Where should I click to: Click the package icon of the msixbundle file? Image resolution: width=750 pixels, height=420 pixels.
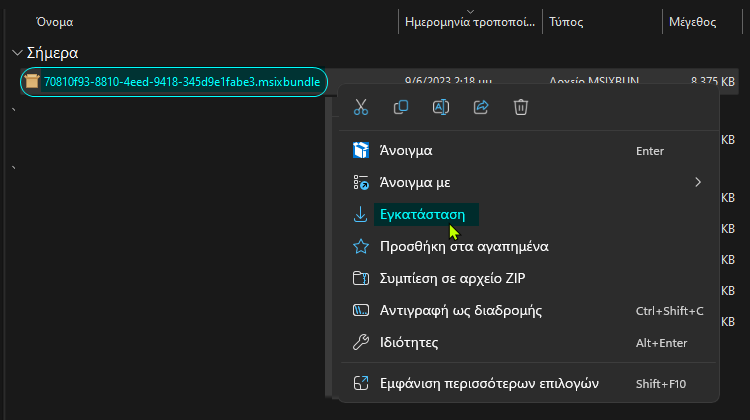click(32, 82)
